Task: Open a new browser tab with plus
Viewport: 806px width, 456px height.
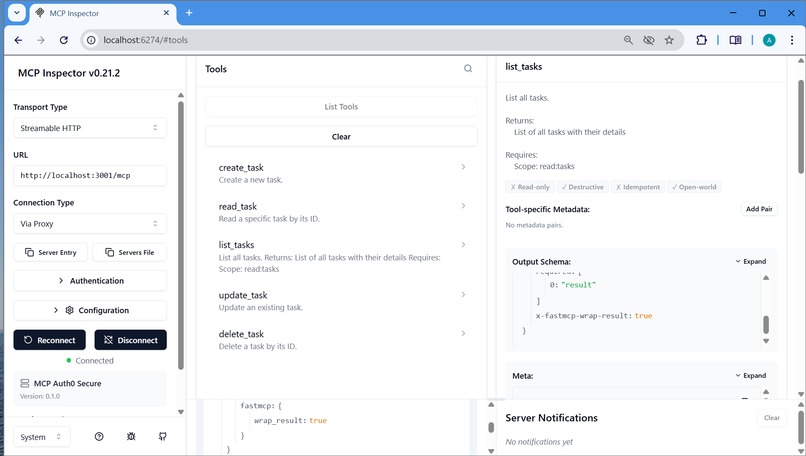Action: (x=189, y=13)
